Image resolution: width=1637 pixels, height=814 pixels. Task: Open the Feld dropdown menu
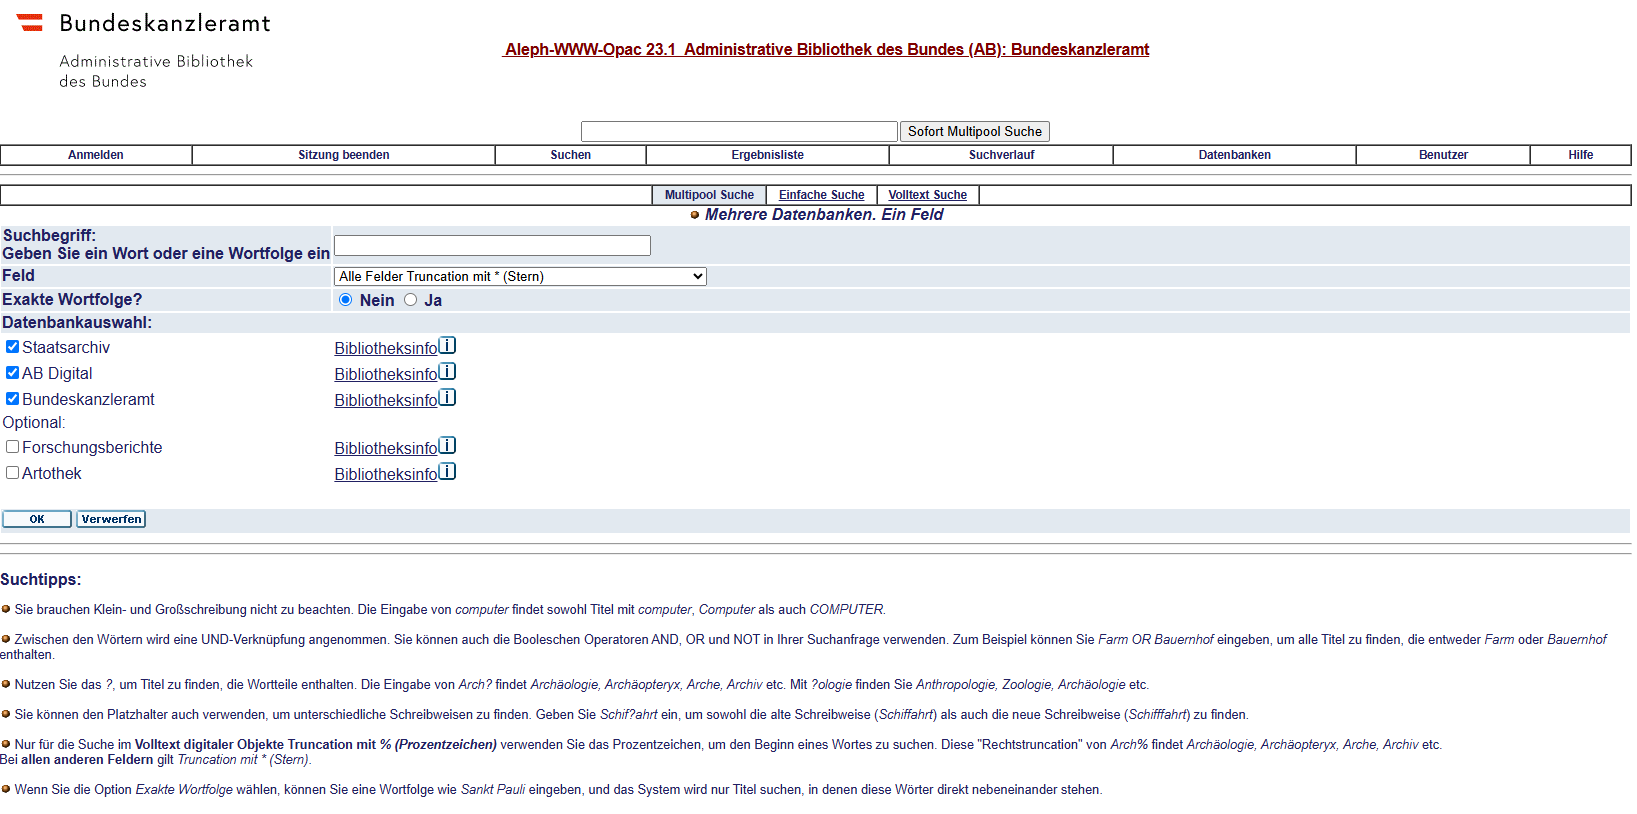pos(520,277)
